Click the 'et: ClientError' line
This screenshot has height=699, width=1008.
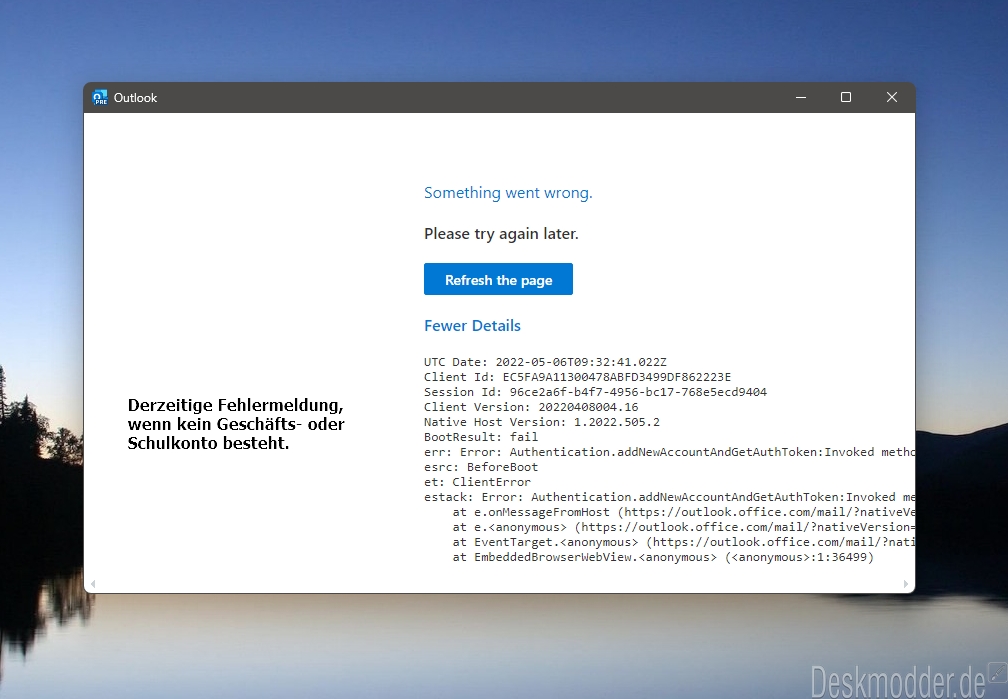coord(478,482)
